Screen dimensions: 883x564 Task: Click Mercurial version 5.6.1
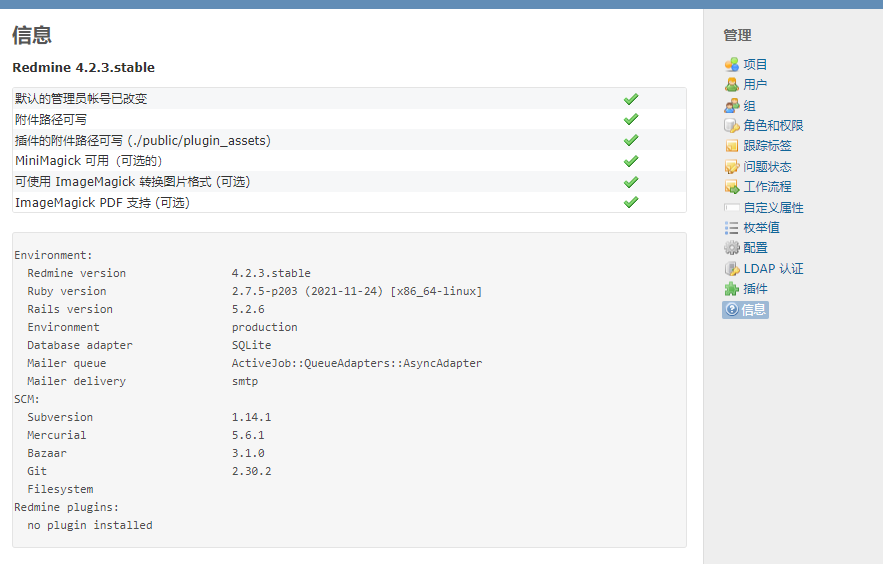248,435
